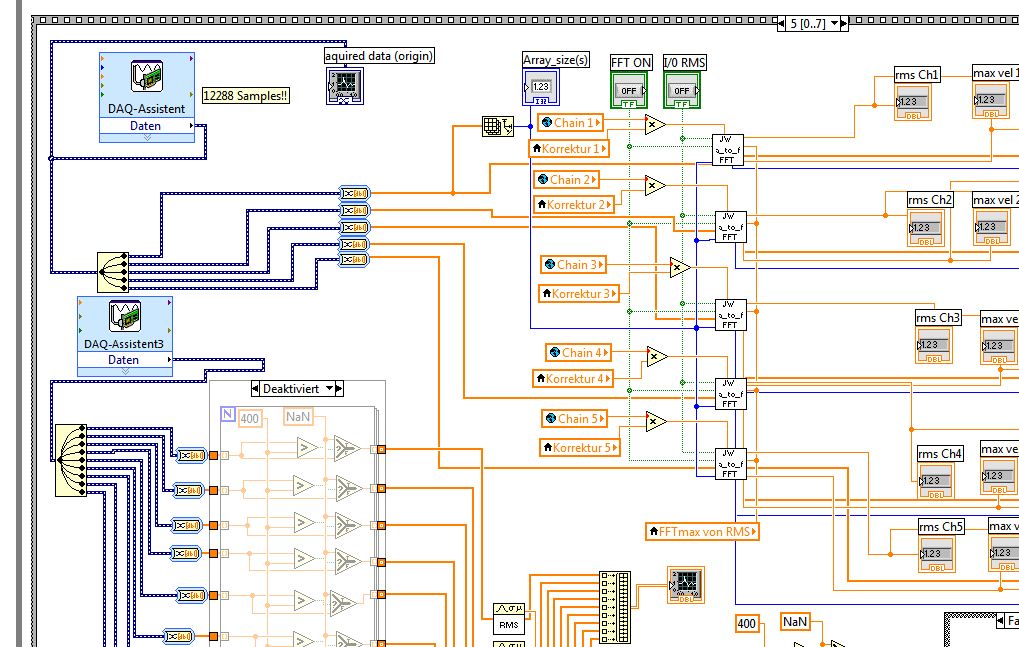Click the Array_size(s) numeric terminal
Viewport: 1019px width, 647px height.
541,89
